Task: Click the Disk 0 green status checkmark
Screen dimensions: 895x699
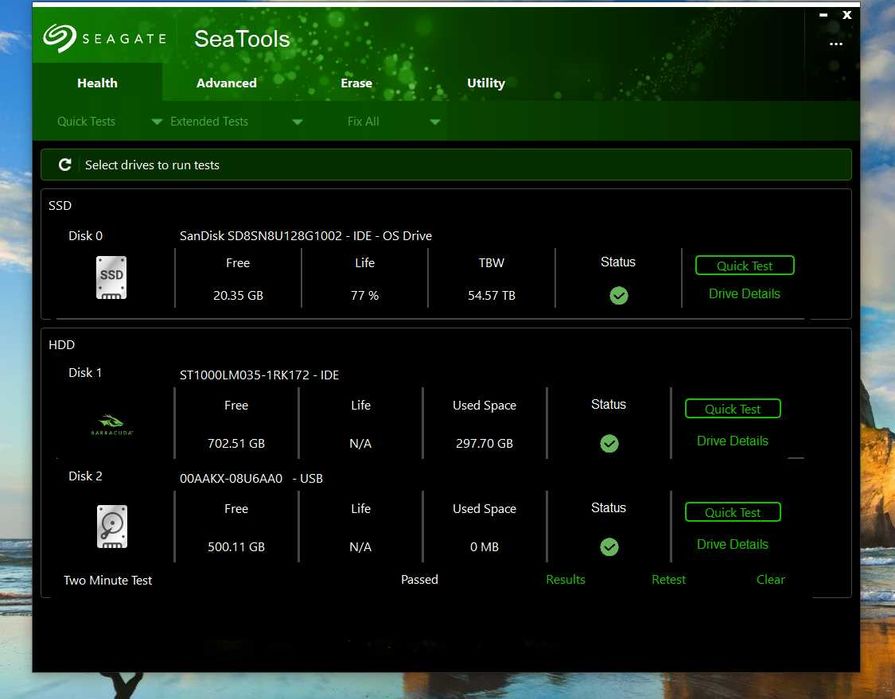Action: click(619, 296)
